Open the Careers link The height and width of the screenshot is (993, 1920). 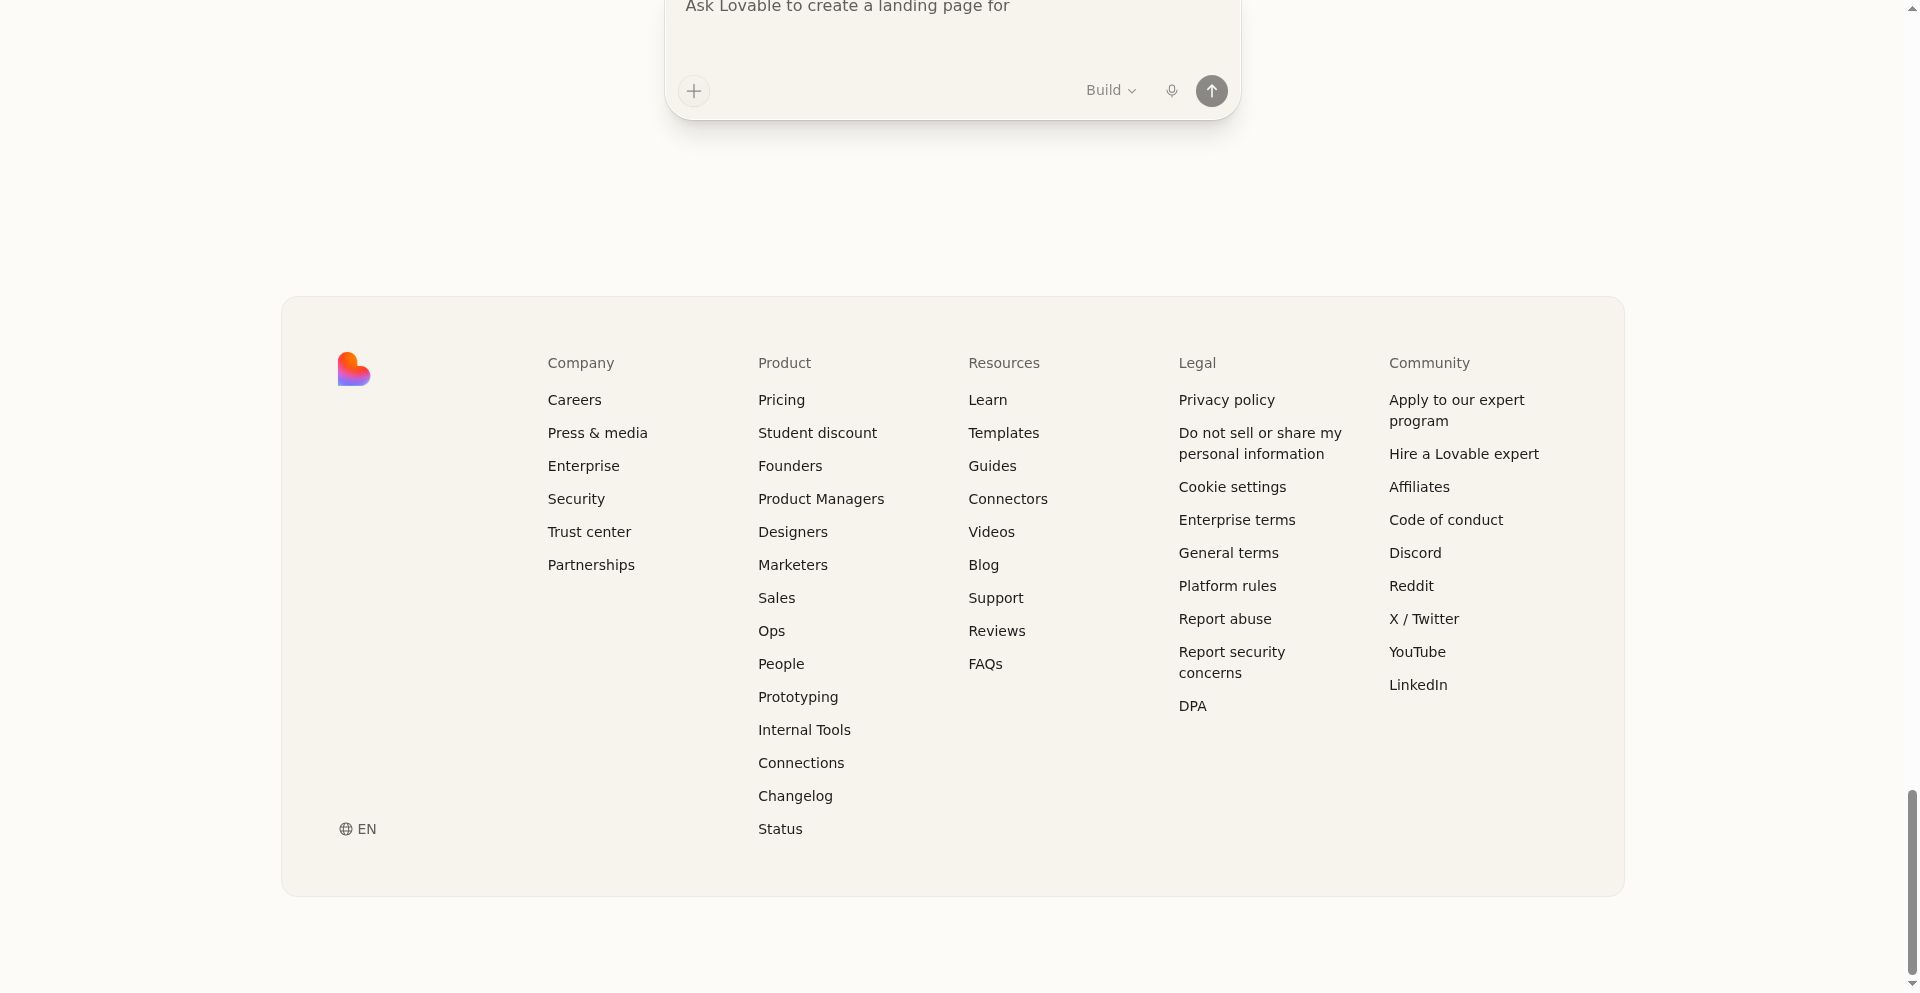point(574,400)
